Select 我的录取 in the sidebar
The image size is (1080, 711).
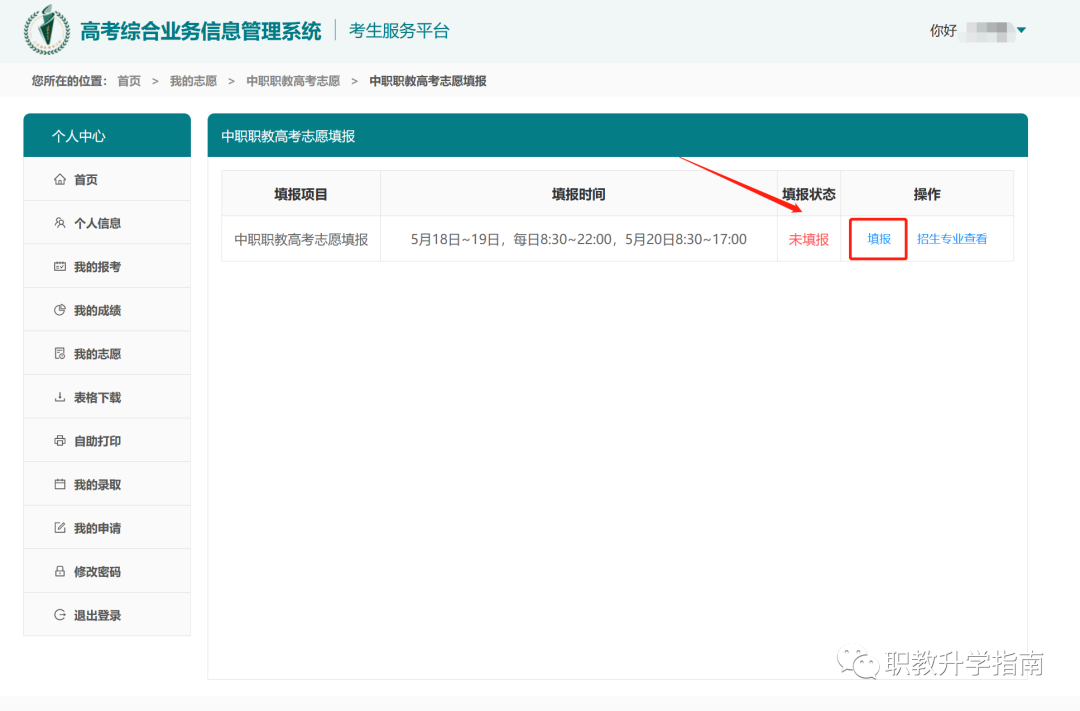tap(107, 484)
